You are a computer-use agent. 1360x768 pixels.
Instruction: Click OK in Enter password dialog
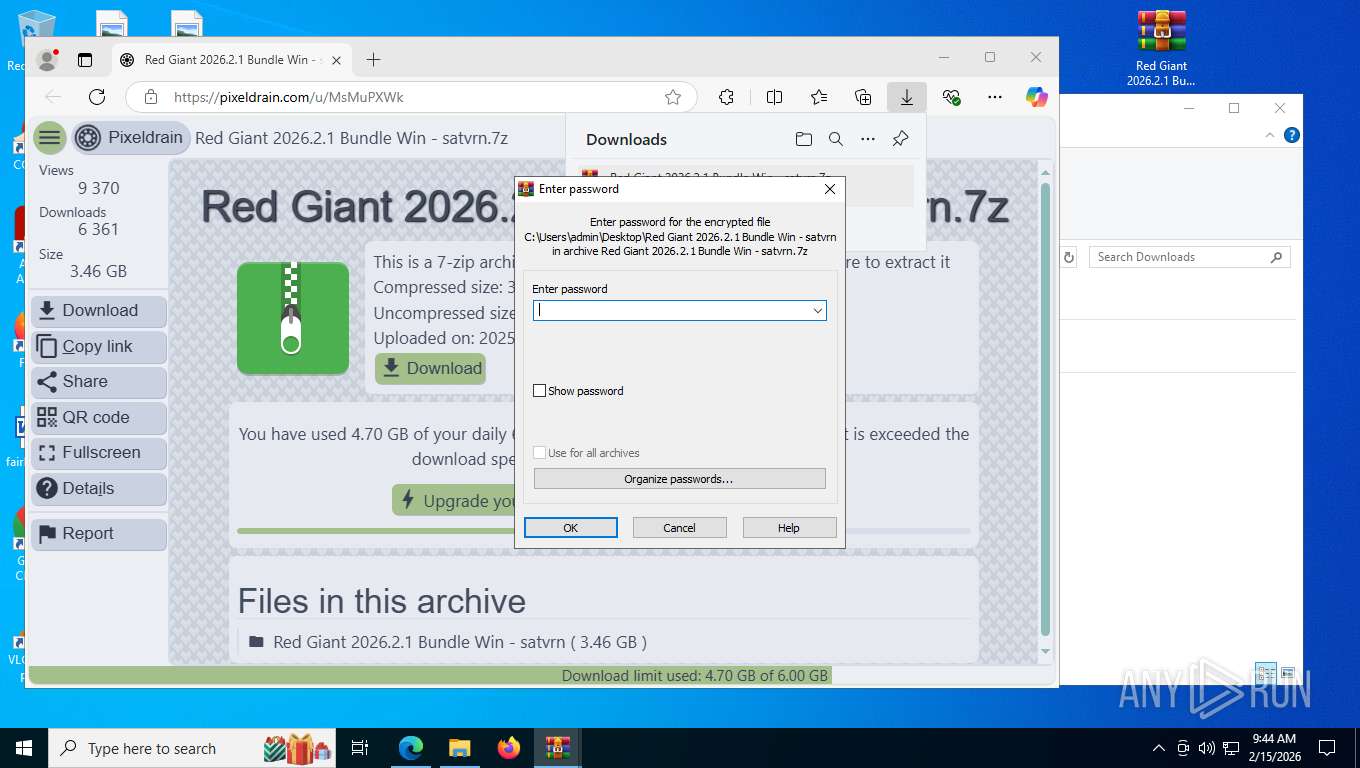570,528
